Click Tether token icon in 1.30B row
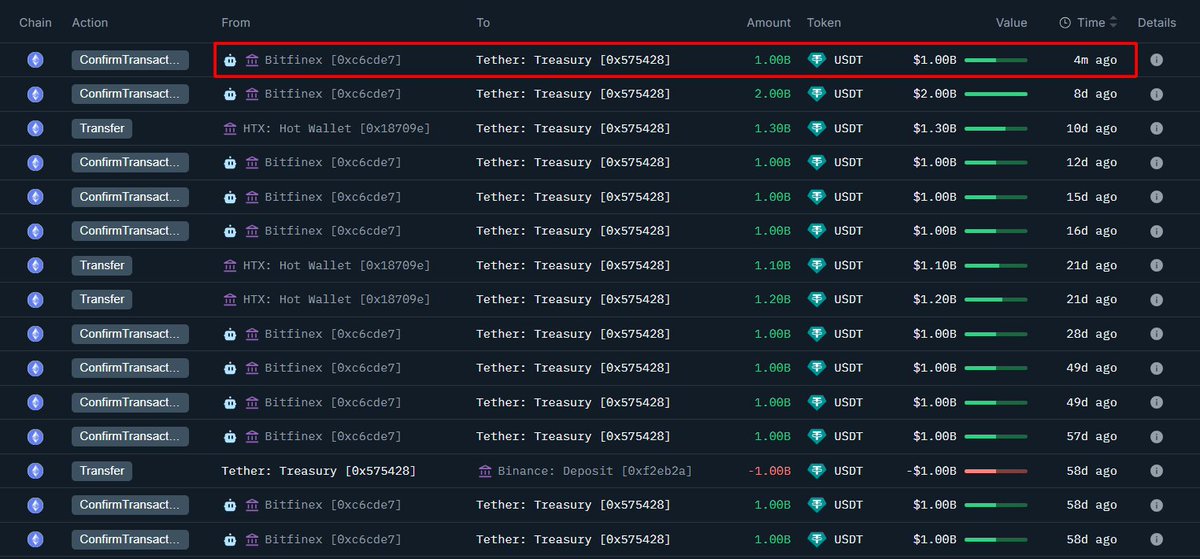Image resolution: width=1200 pixels, height=559 pixels. pos(817,128)
